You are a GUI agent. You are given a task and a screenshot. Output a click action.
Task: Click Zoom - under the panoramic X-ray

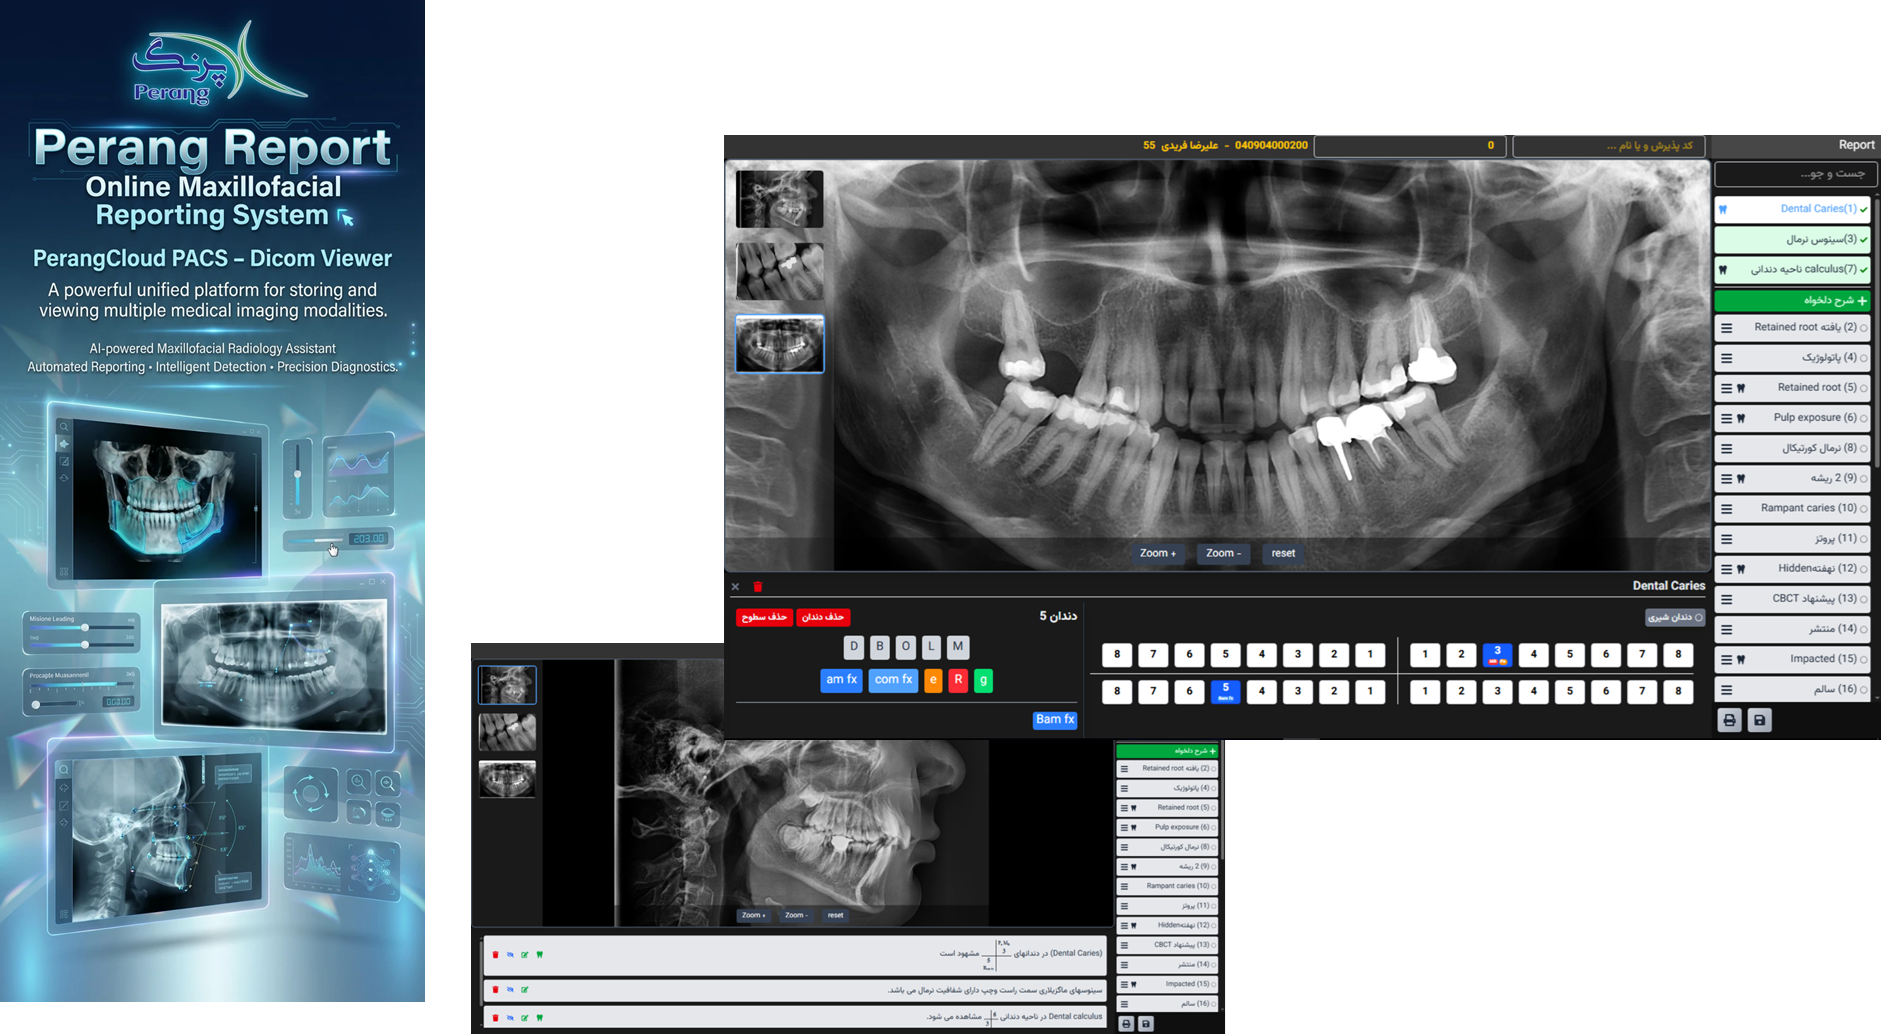point(1223,553)
